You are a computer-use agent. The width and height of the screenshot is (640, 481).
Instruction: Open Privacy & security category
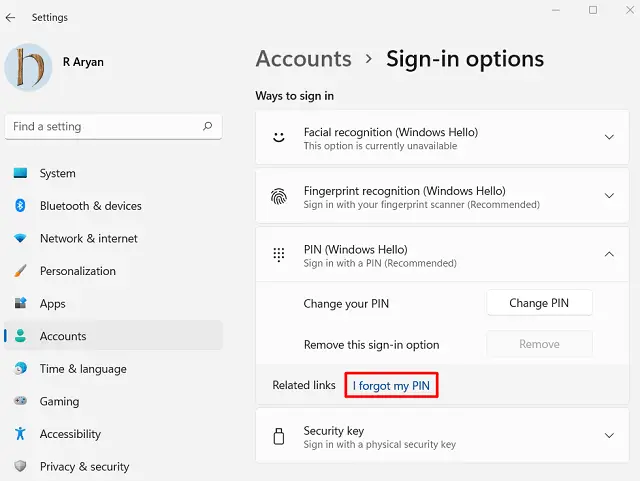pos(84,466)
